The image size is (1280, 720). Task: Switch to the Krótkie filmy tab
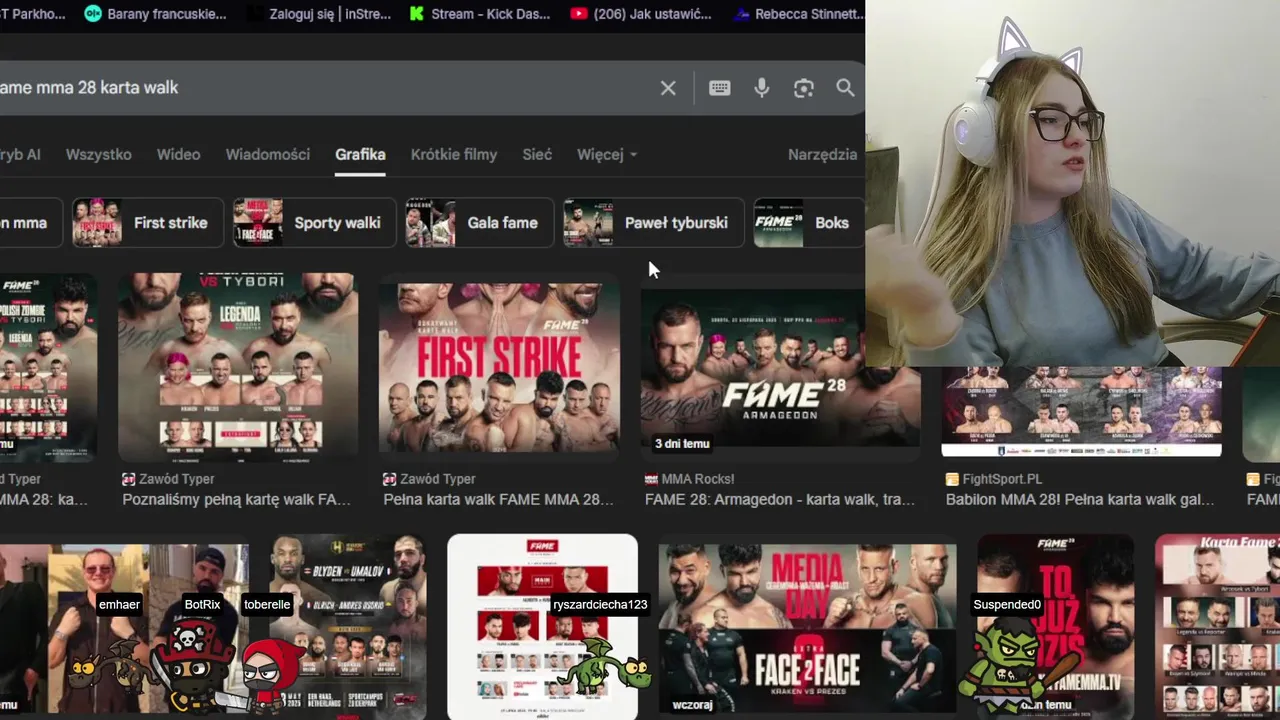pyautogui.click(x=453, y=154)
